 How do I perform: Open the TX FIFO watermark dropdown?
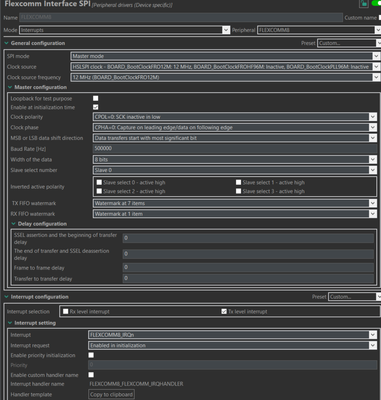click(x=235, y=203)
